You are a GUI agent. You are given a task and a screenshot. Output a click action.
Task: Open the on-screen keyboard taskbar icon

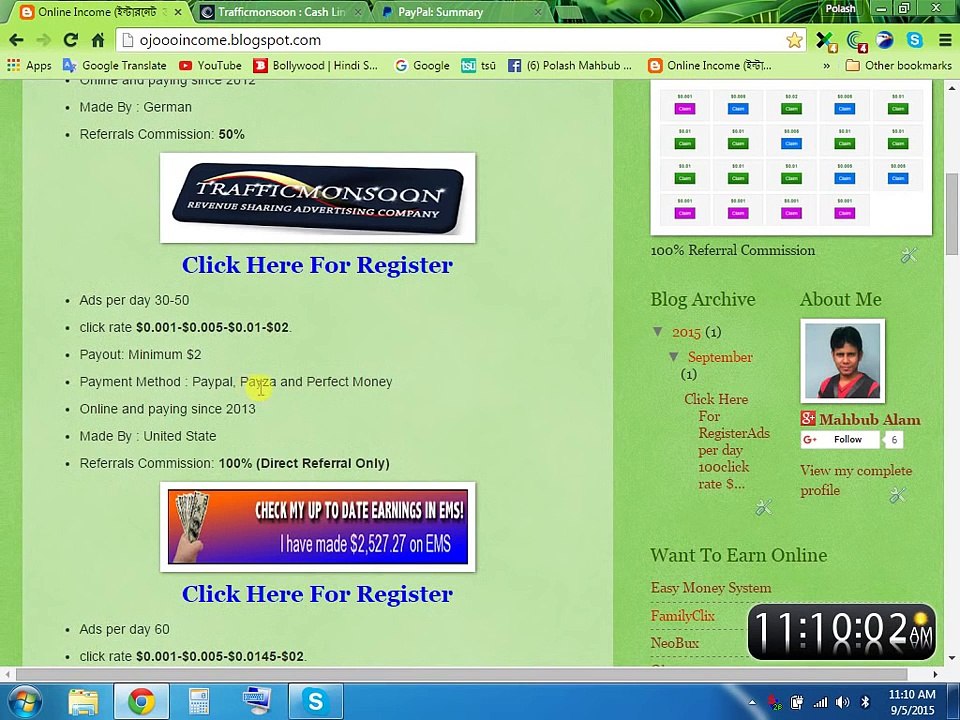[257, 702]
